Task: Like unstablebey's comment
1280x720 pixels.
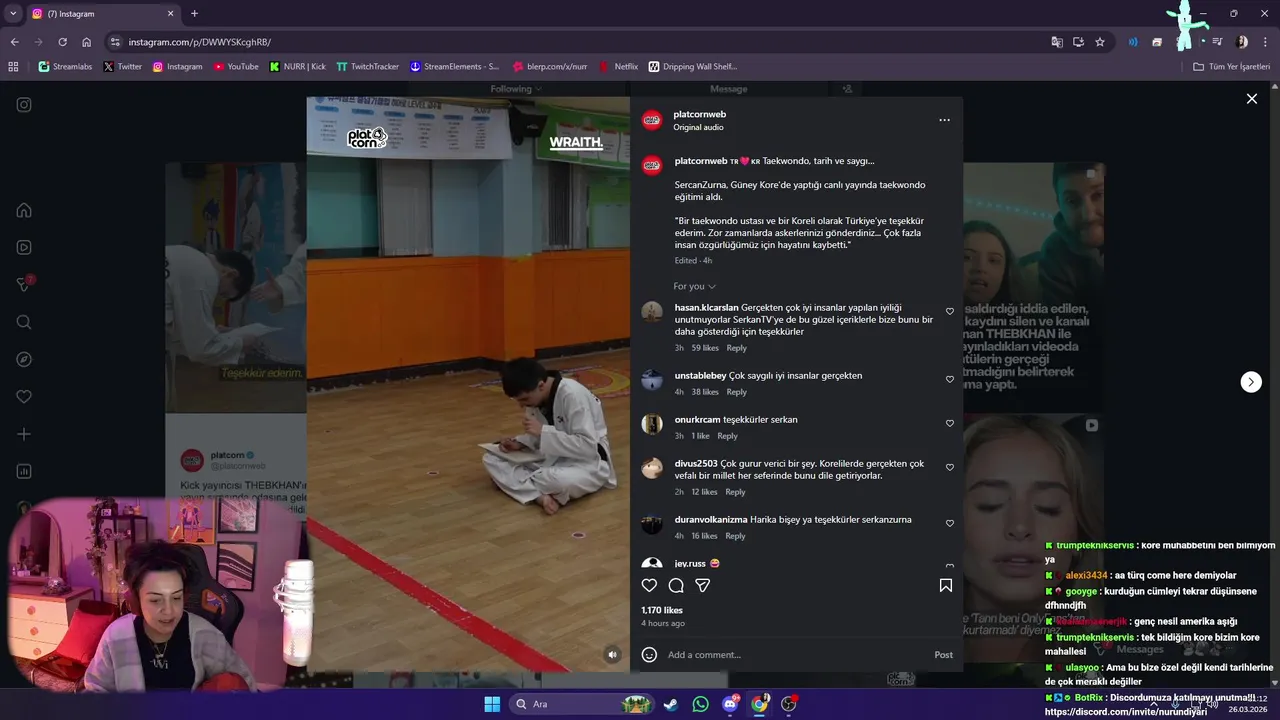Action: tap(950, 379)
